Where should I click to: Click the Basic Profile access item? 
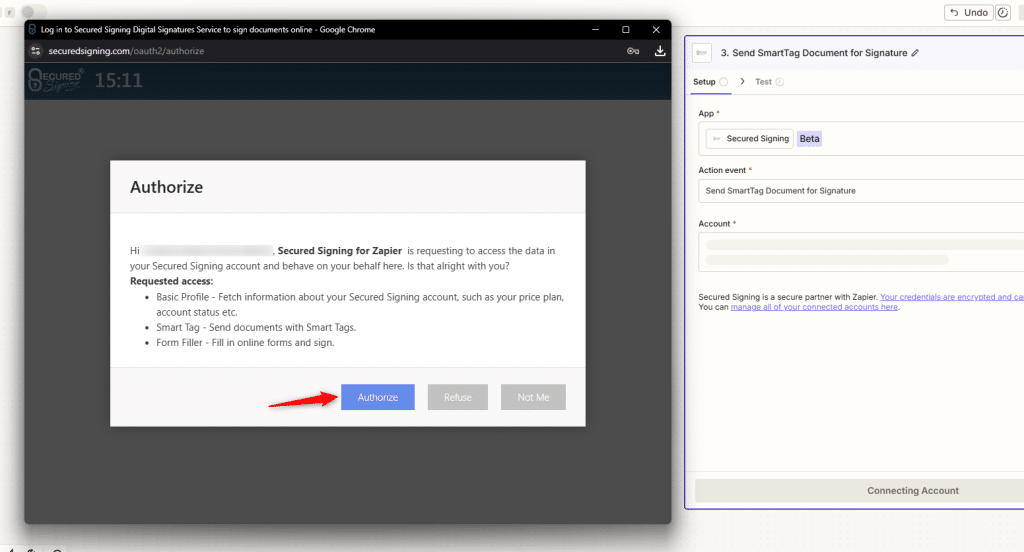[360, 304]
